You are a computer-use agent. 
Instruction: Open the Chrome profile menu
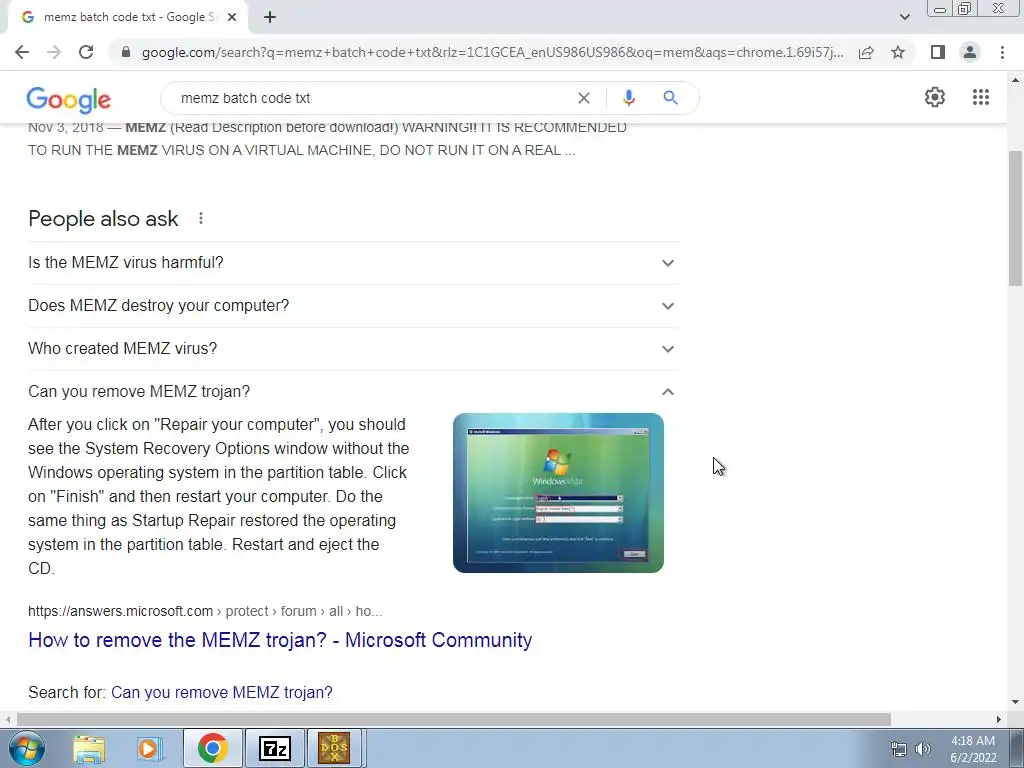970,52
